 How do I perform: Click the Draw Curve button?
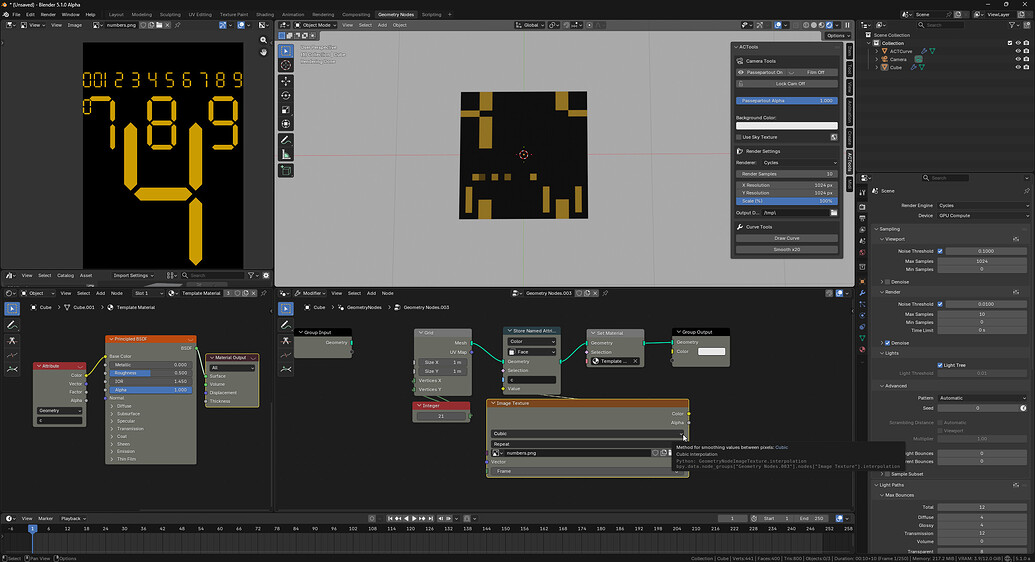point(787,238)
